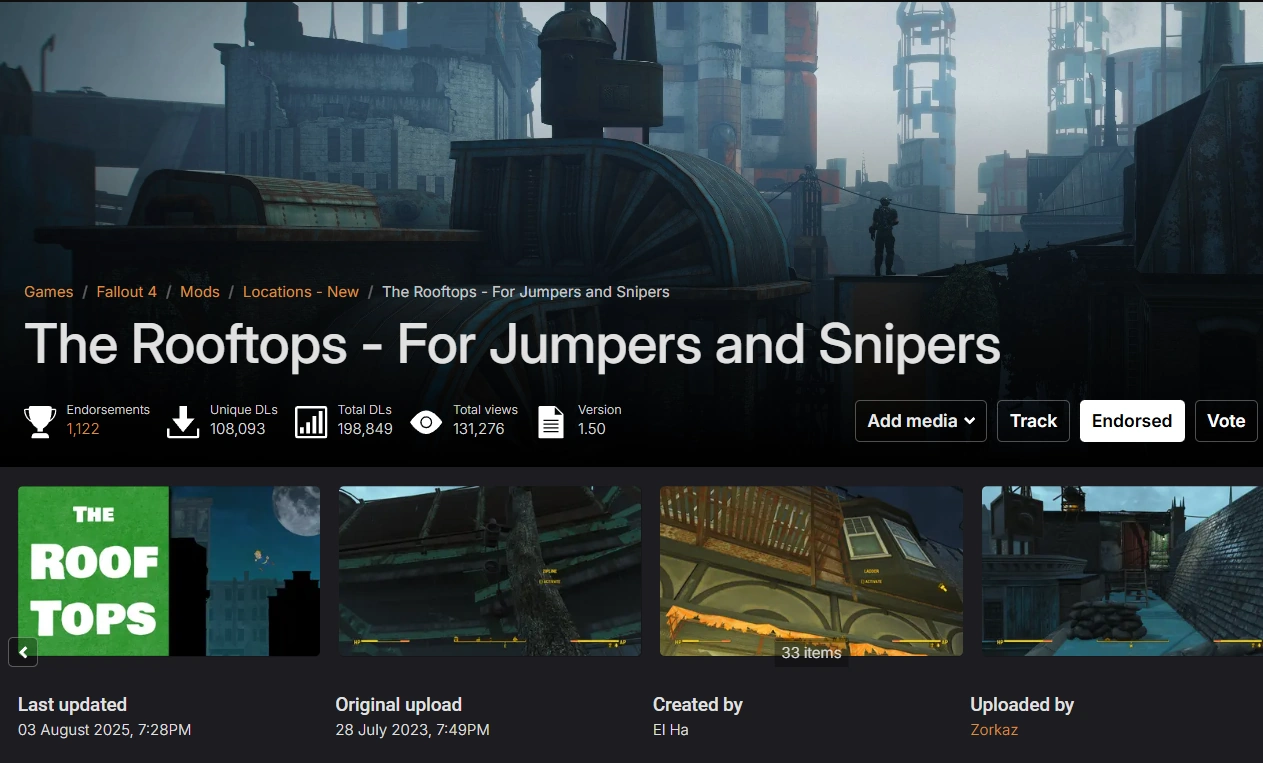Click the mod title heading
This screenshot has width=1263, height=763.
point(512,343)
